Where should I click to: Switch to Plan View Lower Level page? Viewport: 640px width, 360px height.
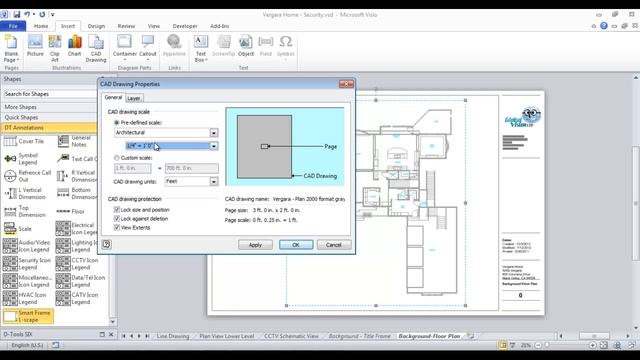[227, 336]
